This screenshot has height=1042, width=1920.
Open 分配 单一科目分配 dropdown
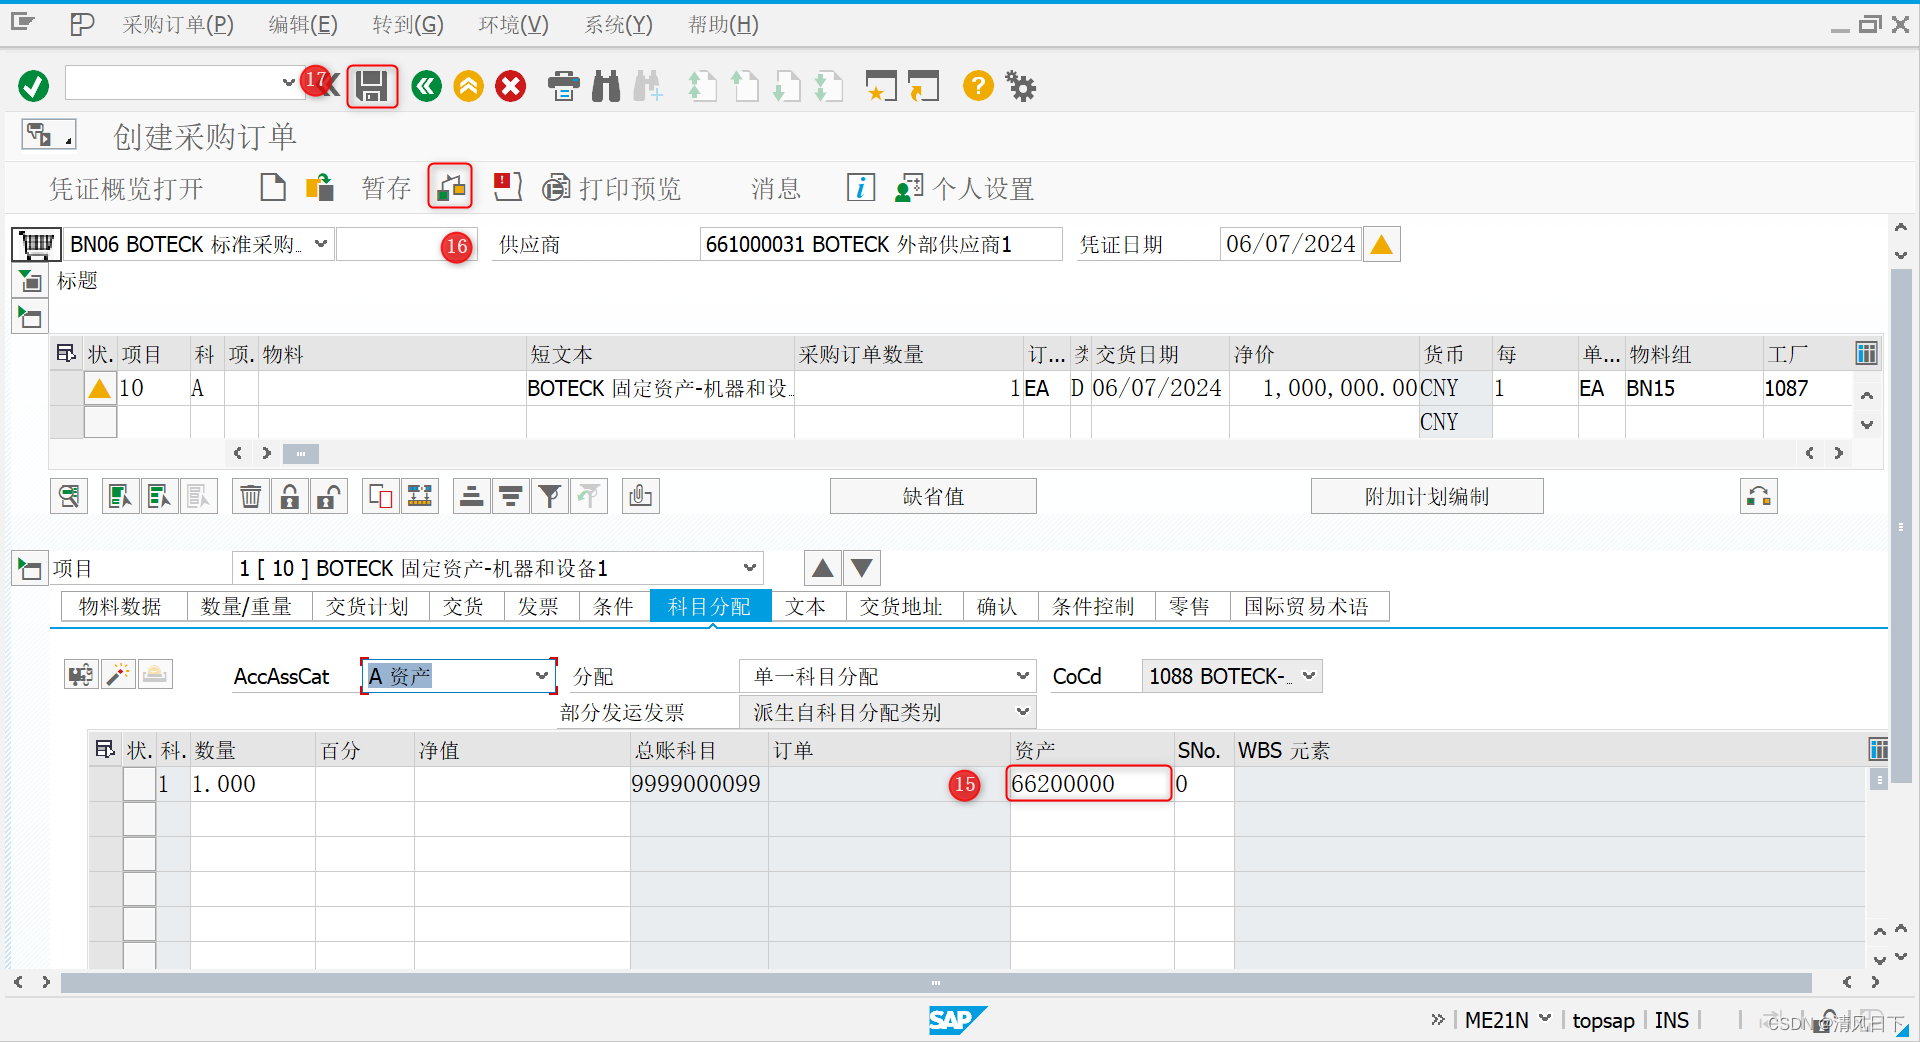pyautogui.click(x=1022, y=676)
